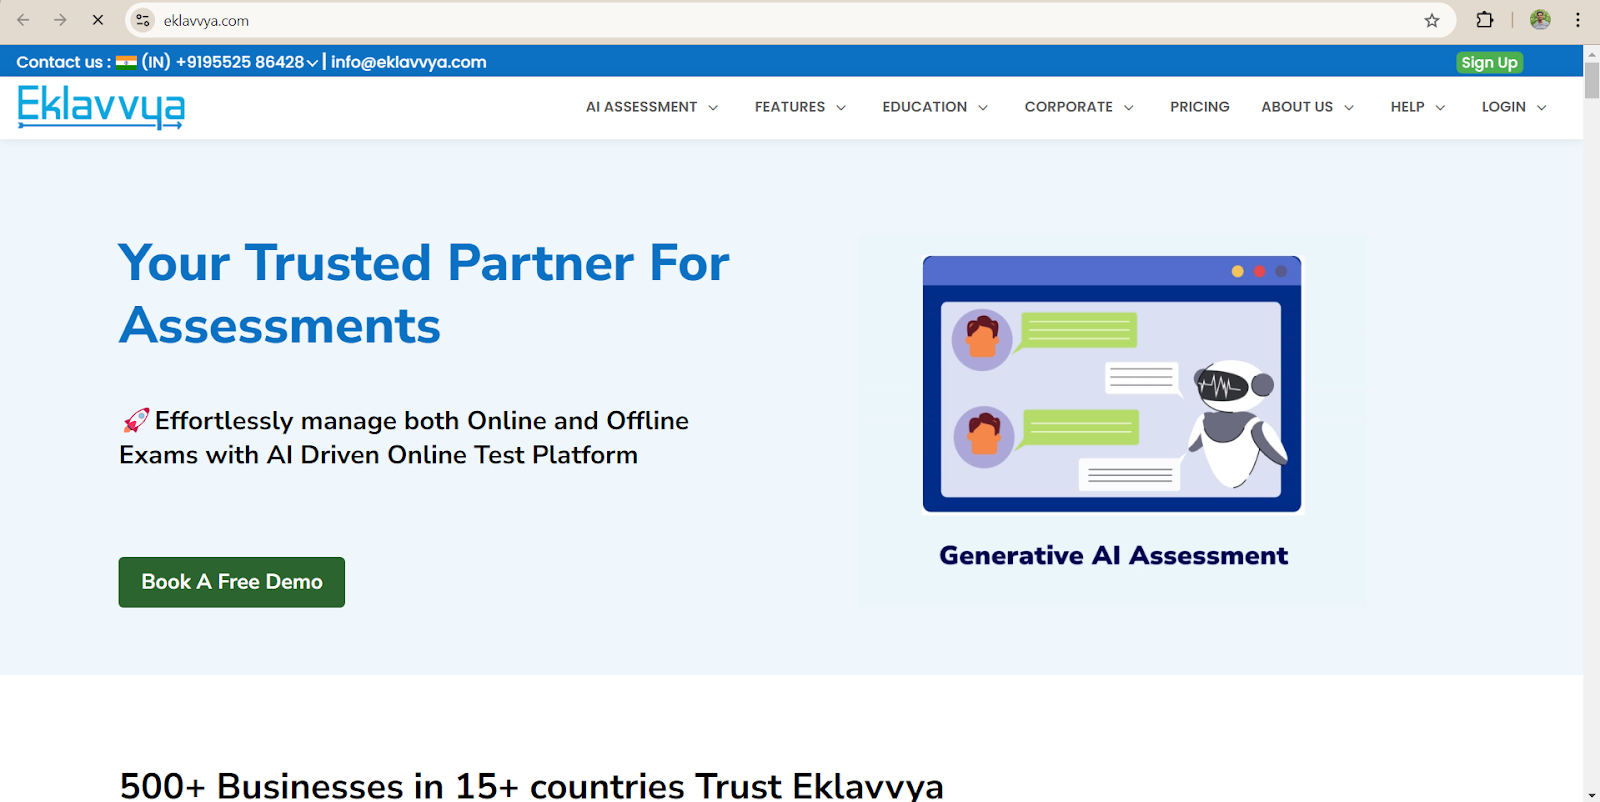Bookmark this page with the star icon
The height and width of the screenshot is (802, 1600).
click(x=1432, y=20)
